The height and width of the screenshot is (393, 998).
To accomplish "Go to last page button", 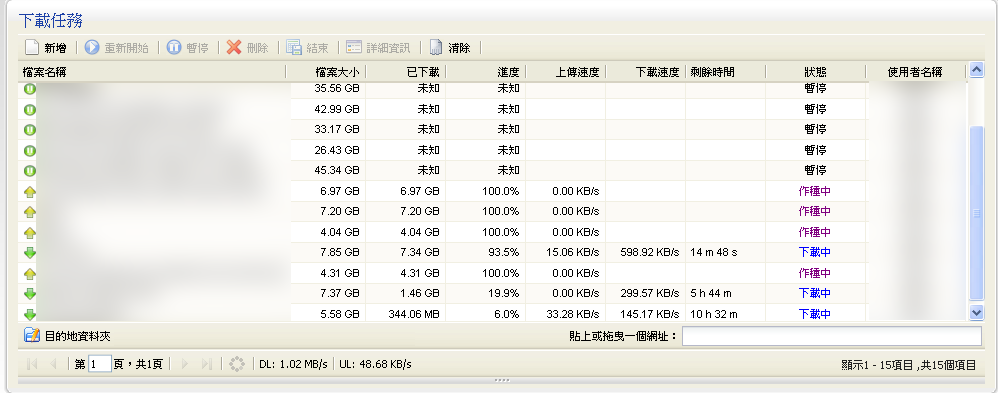I will (x=206, y=364).
